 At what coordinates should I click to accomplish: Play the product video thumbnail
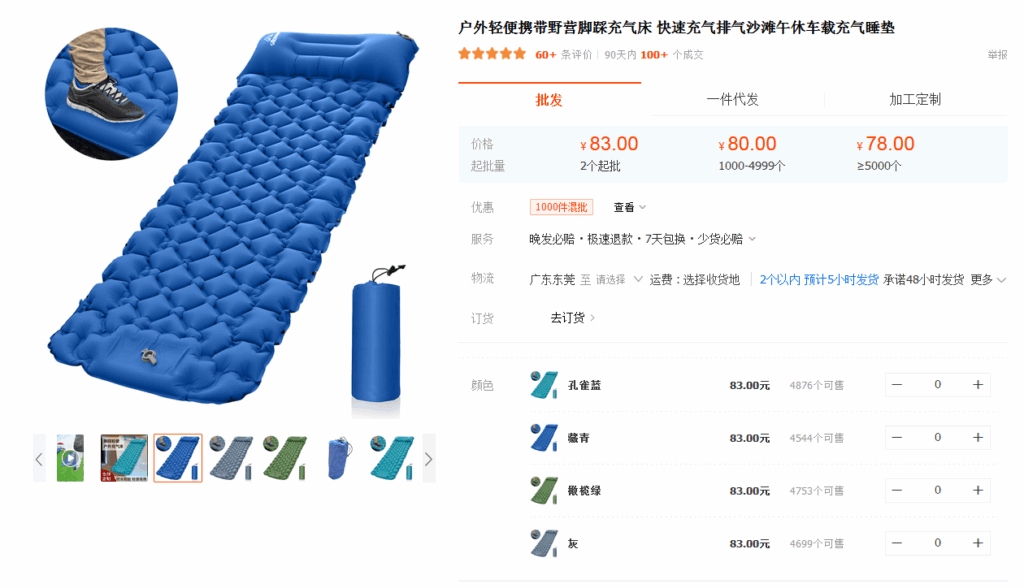tap(70, 458)
